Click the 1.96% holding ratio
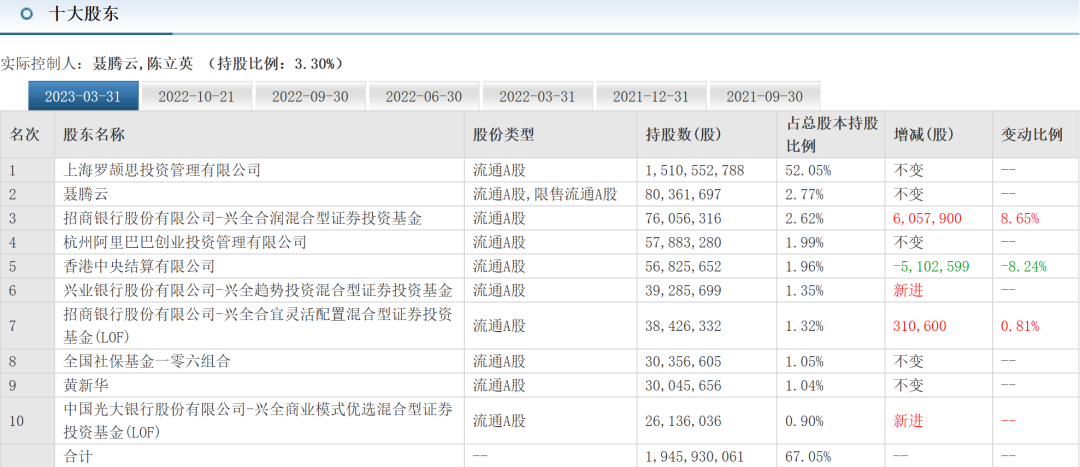 tap(805, 266)
